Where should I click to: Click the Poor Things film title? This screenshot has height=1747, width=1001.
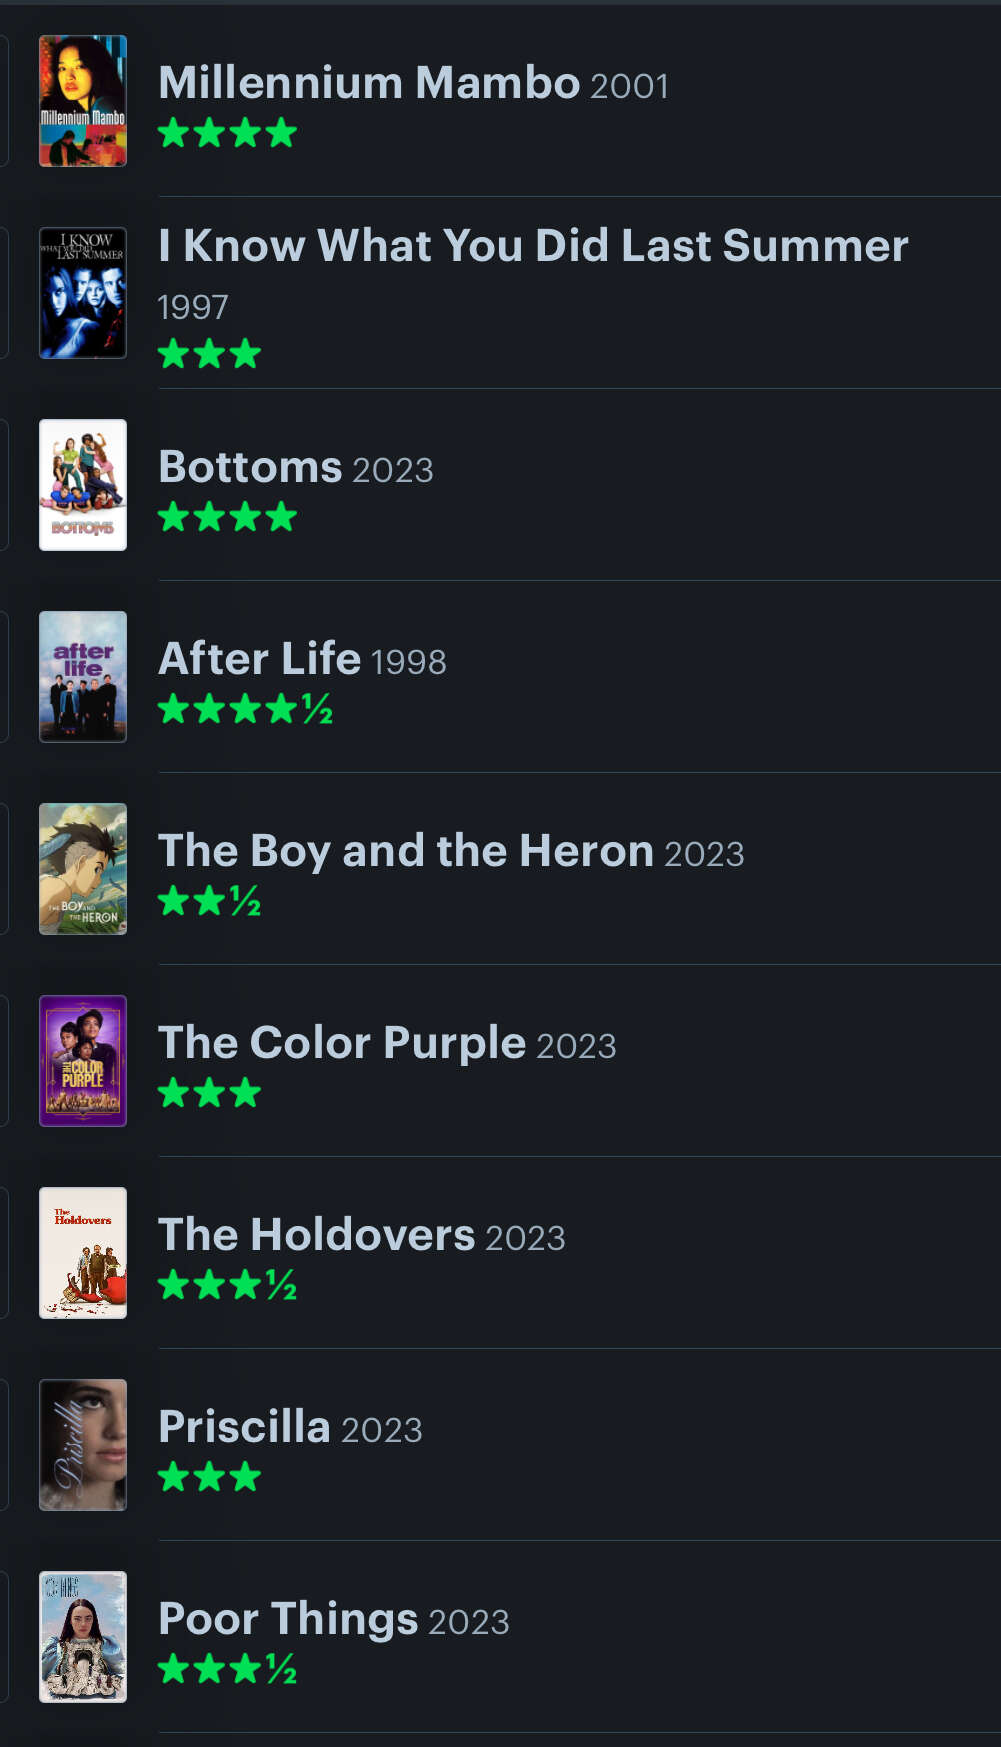(288, 1620)
